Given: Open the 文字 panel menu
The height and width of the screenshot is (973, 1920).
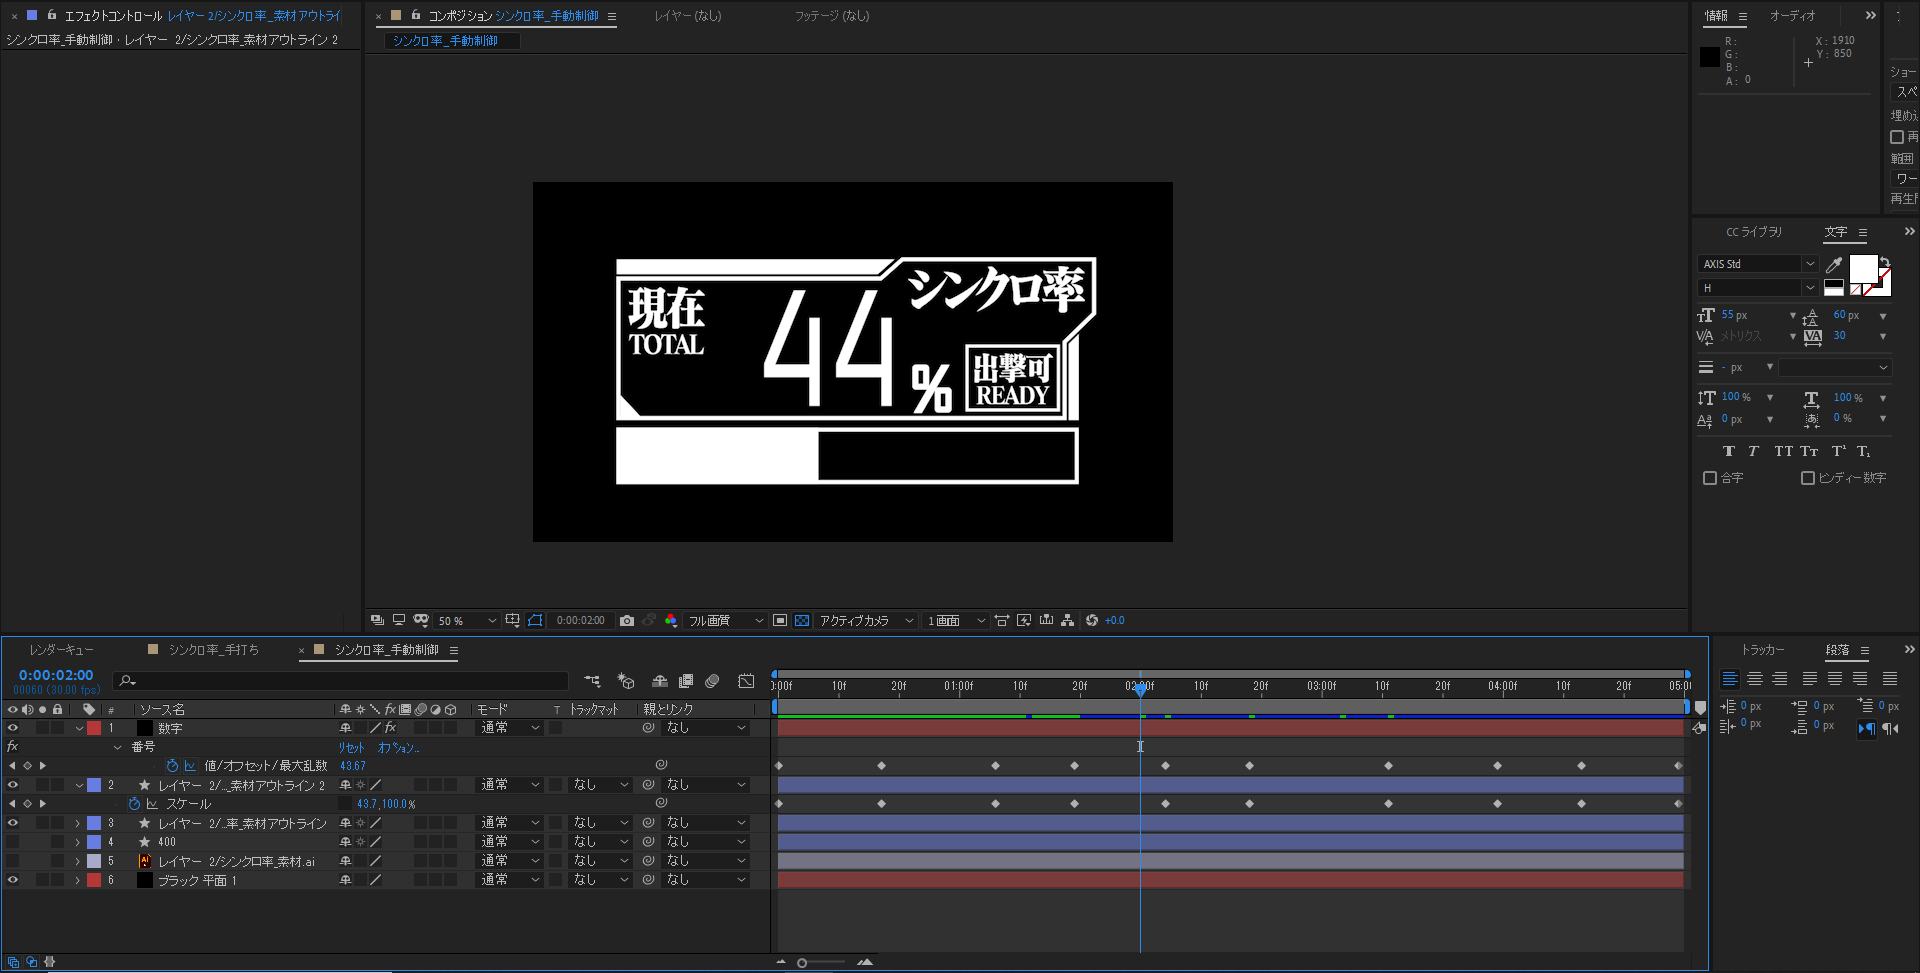Looking at the screenshot, I should (1863, 232).
